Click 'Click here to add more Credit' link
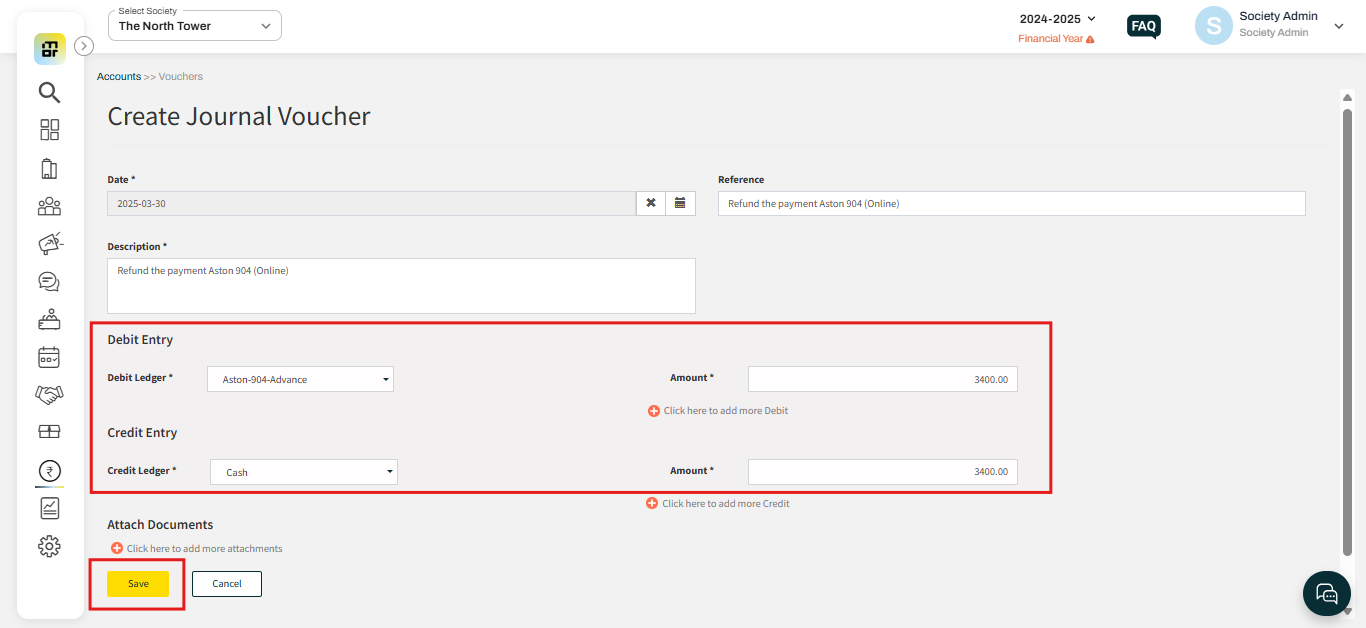Viewport: 1366px width, 628px height. click(x=726, y=504)
